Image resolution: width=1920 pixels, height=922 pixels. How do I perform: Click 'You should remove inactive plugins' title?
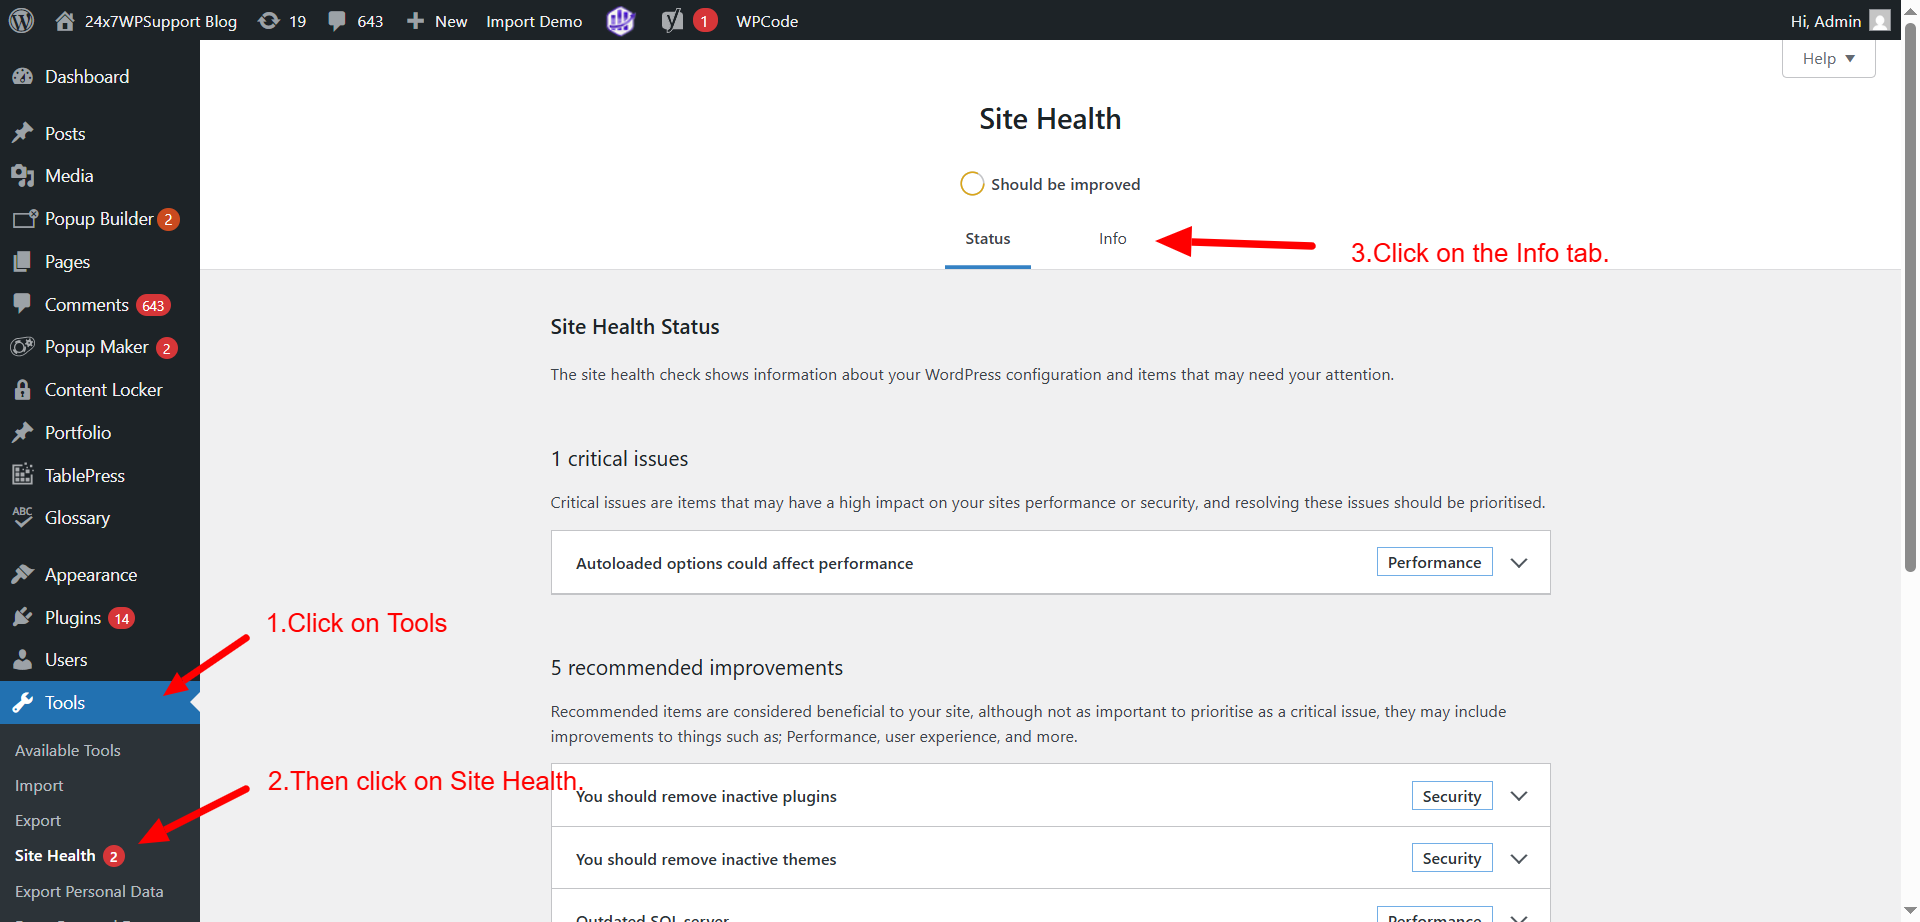706,797
